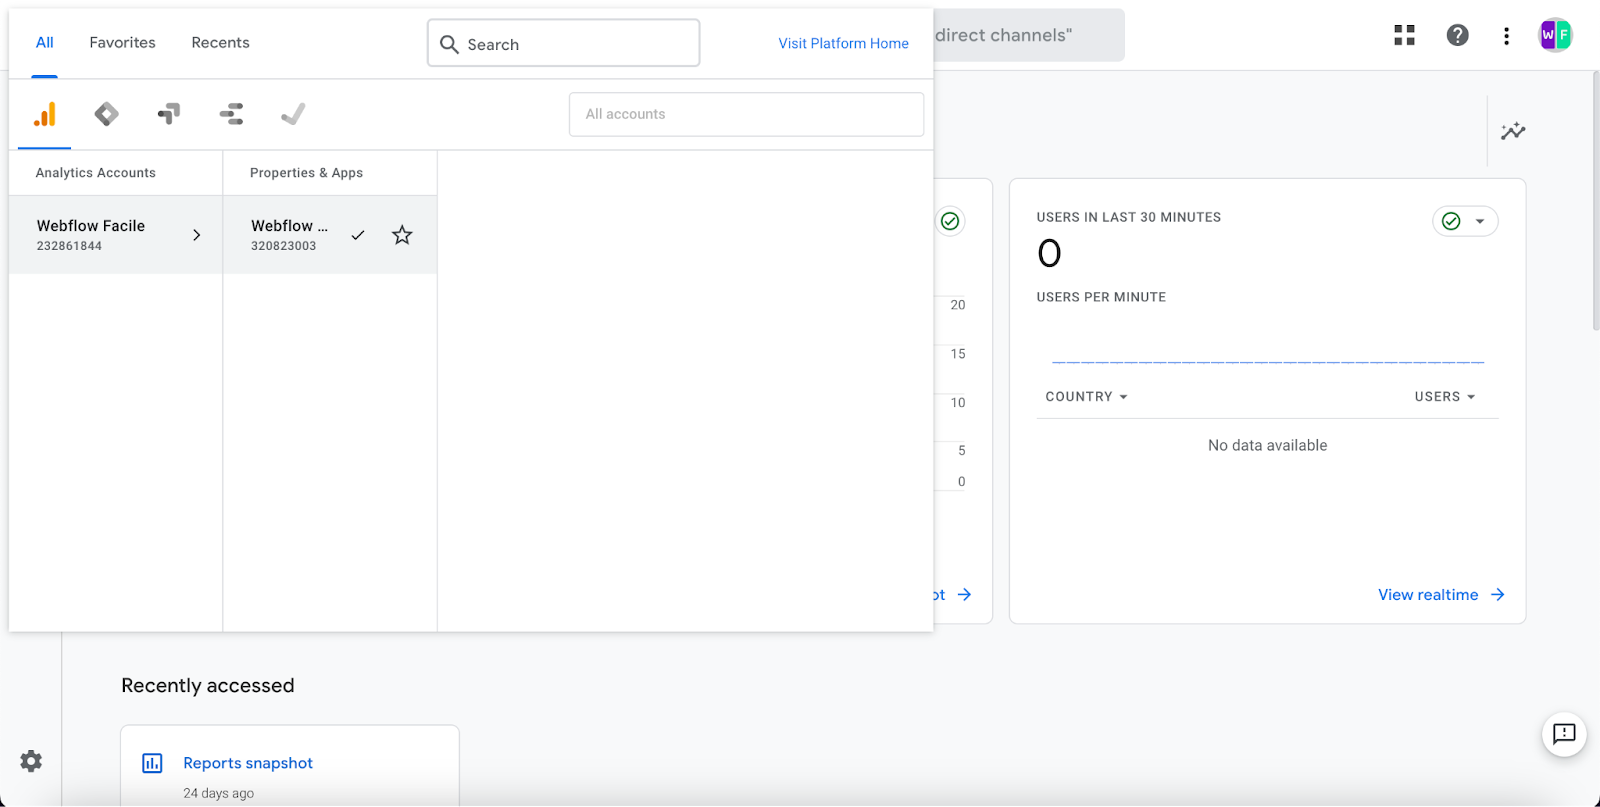Select the Looker Studio product icon
Screen dimensions: 1600x807
(x=231, y=114)
